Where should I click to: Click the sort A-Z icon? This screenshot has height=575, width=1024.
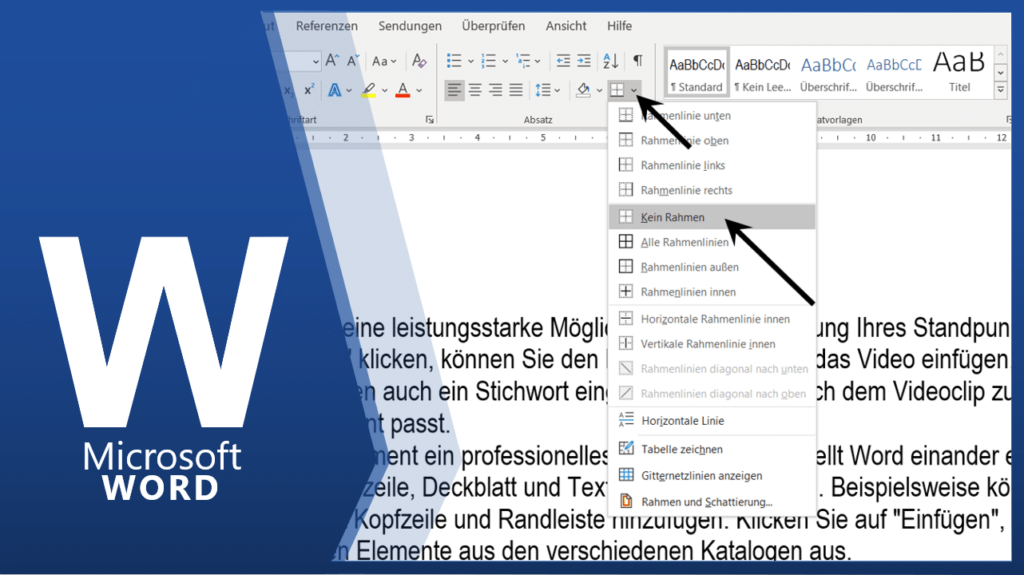pyautogui.click(x=610, y=61)
